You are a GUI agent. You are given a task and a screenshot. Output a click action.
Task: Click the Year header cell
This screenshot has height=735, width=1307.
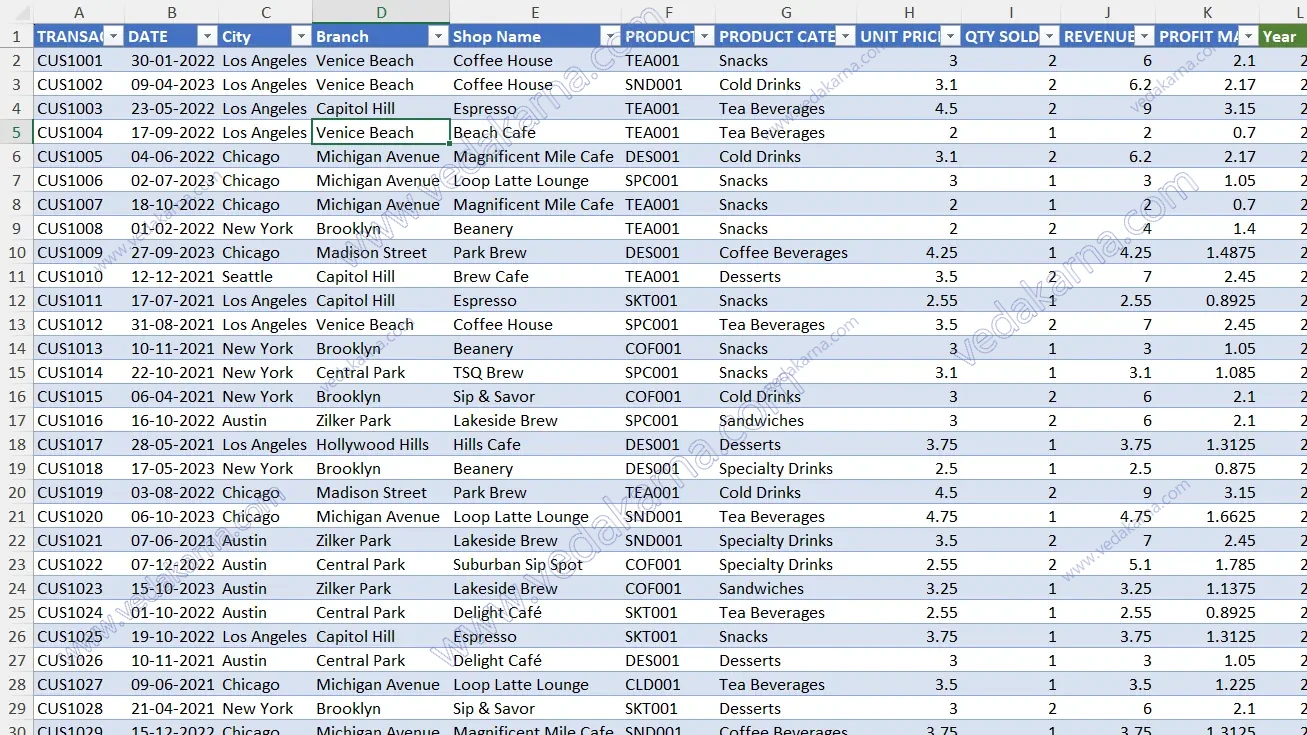pyautogui.click(x=1283, y=36)
